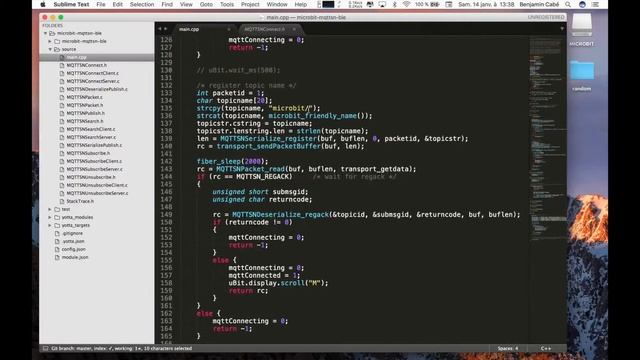Open the View menu
The image size is (640, 360).
pos(186,4)
